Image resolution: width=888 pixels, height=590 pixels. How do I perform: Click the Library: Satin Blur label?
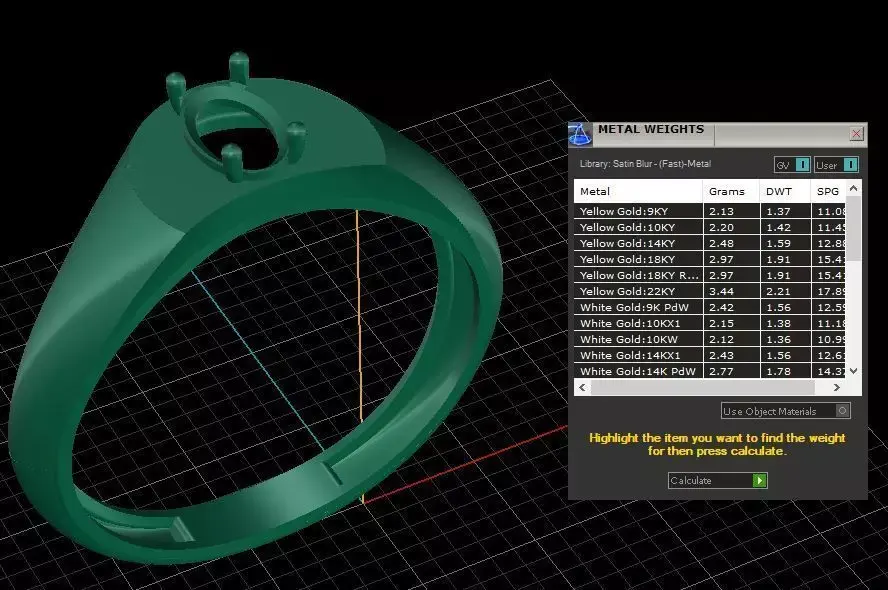[x=645, y=164]
